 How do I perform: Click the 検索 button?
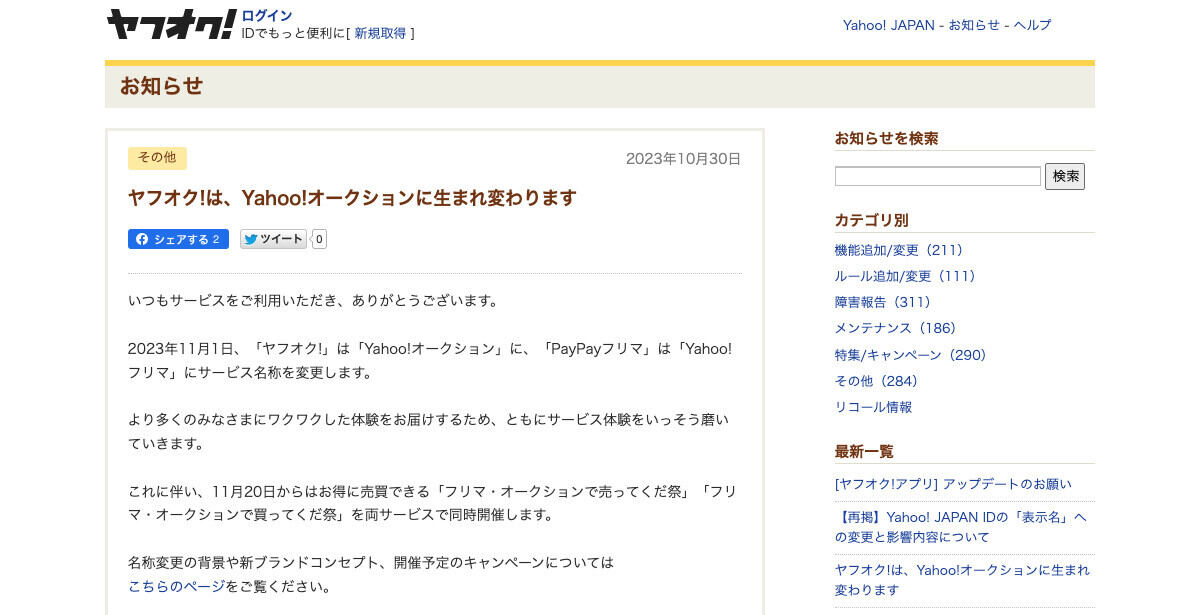tap(1065, 176)
